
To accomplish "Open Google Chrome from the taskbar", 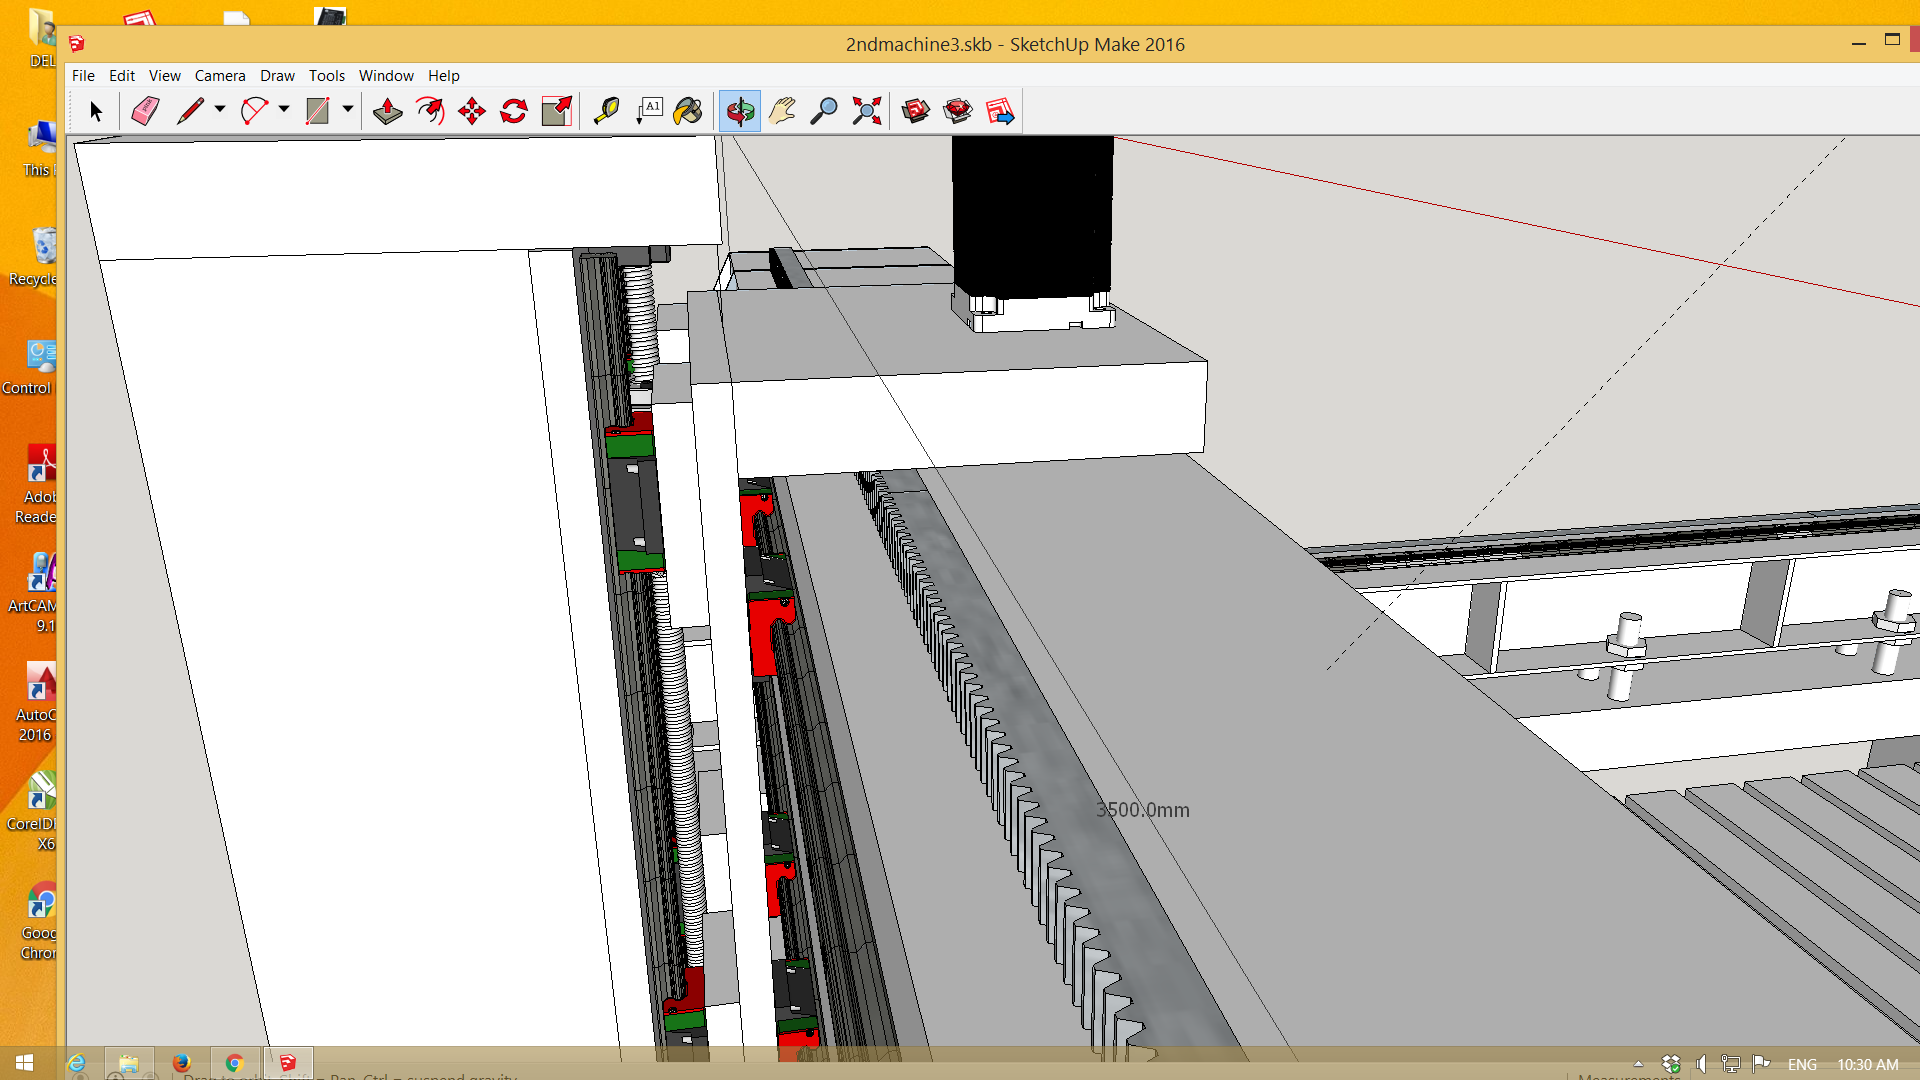I will pyautogui.click(x=234, y=1063).
